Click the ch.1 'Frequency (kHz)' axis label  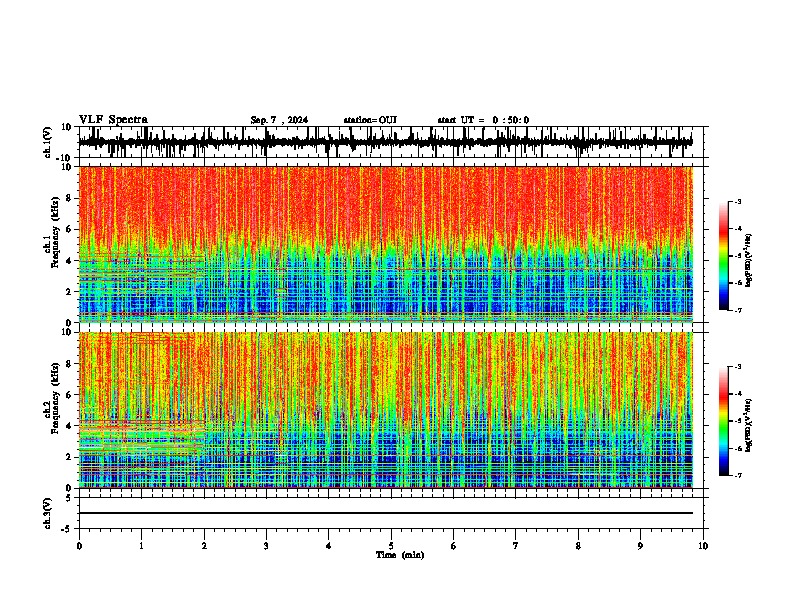56,233
